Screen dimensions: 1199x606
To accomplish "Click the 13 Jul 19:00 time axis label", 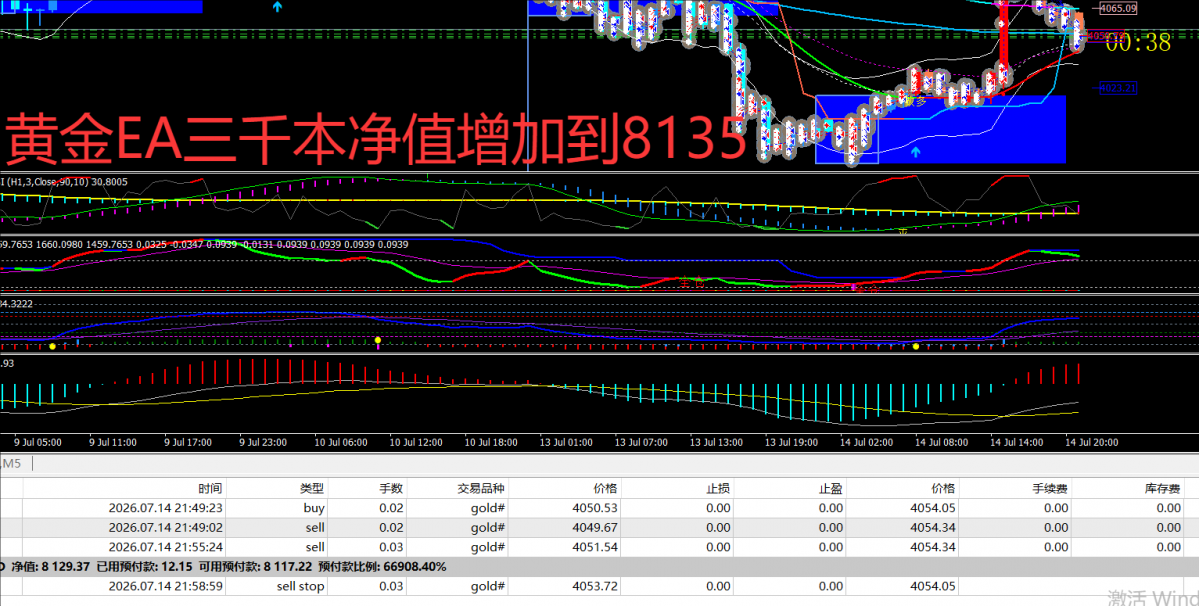I will click(x=791, y=442).
